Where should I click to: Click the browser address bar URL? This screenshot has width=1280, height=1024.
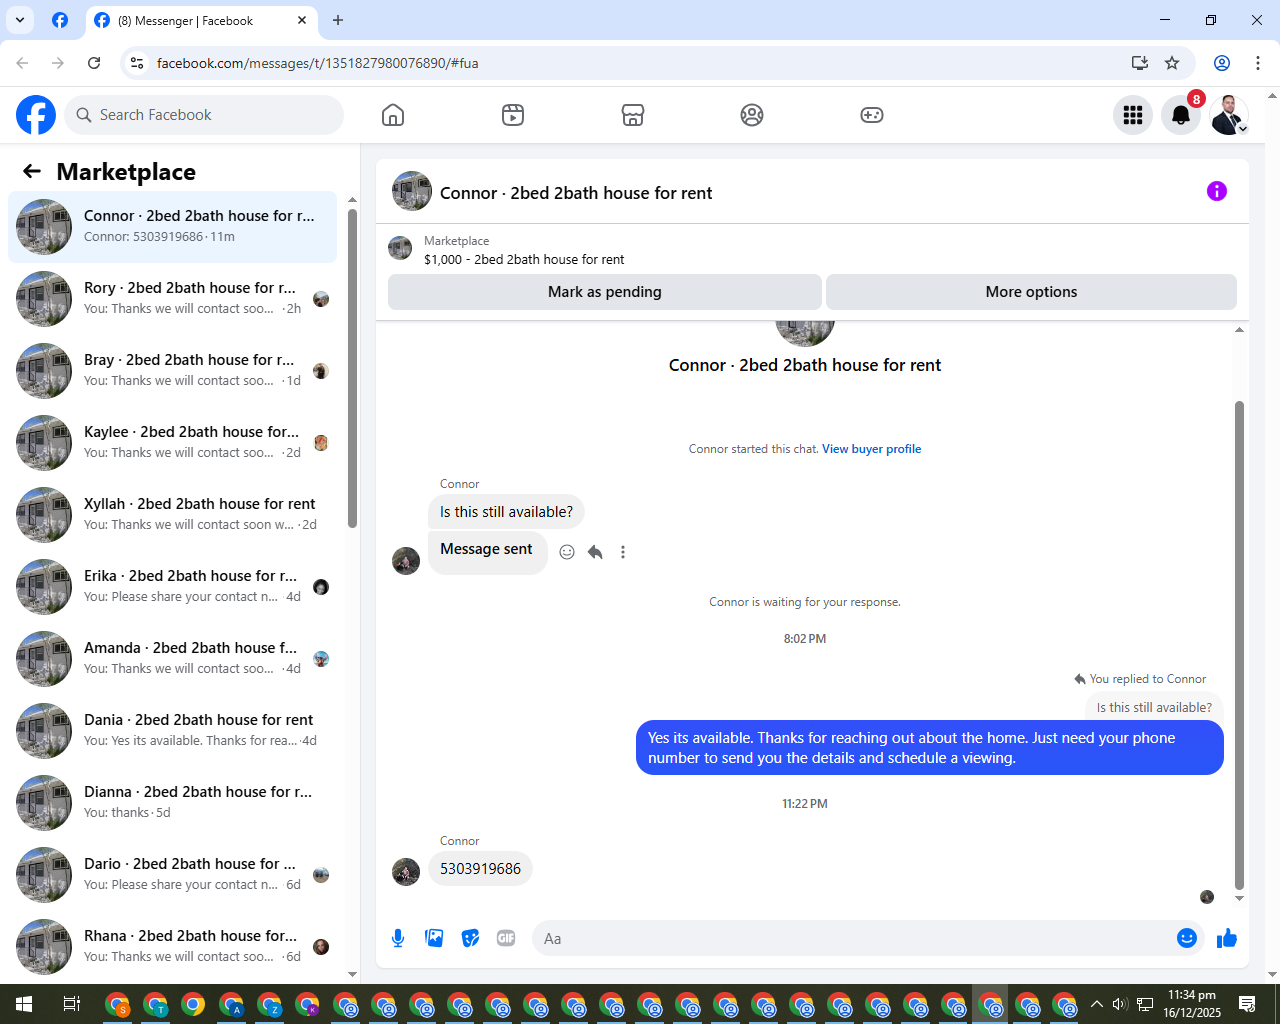[x=318, y=63]
